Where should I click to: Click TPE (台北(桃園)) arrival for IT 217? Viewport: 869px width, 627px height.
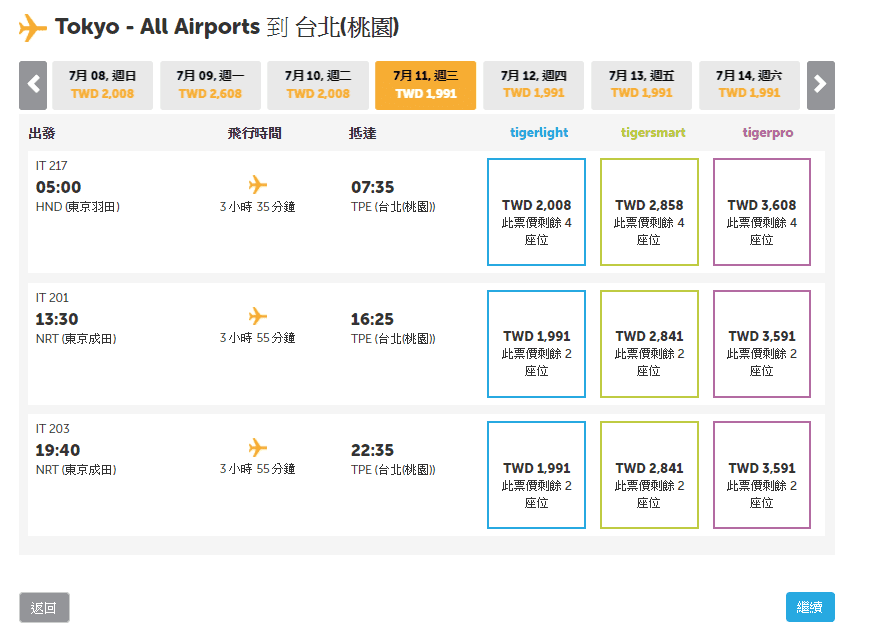(393, 207)
